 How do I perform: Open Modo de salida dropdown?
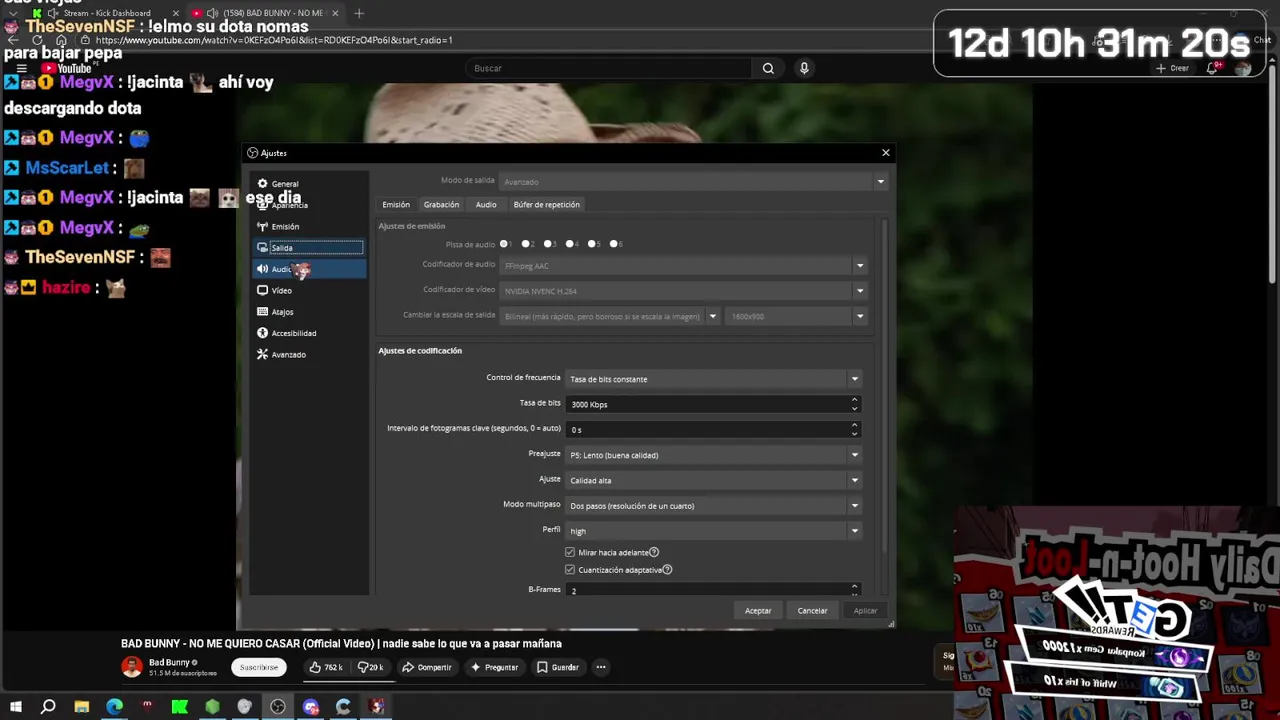tap(692, 182)
